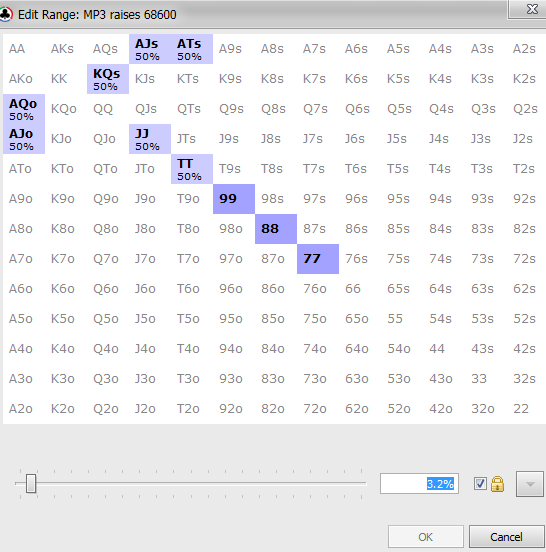Viewport: 546px width, 552px height.
Task: Select the 32s hand cell
Action: coord(527,379)
